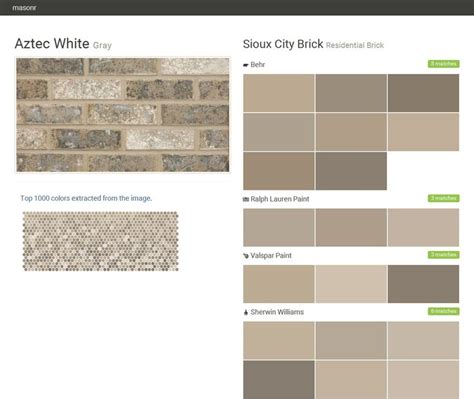
Task: Select Behr third row first brown swatch
Action: tap(279, 171)
